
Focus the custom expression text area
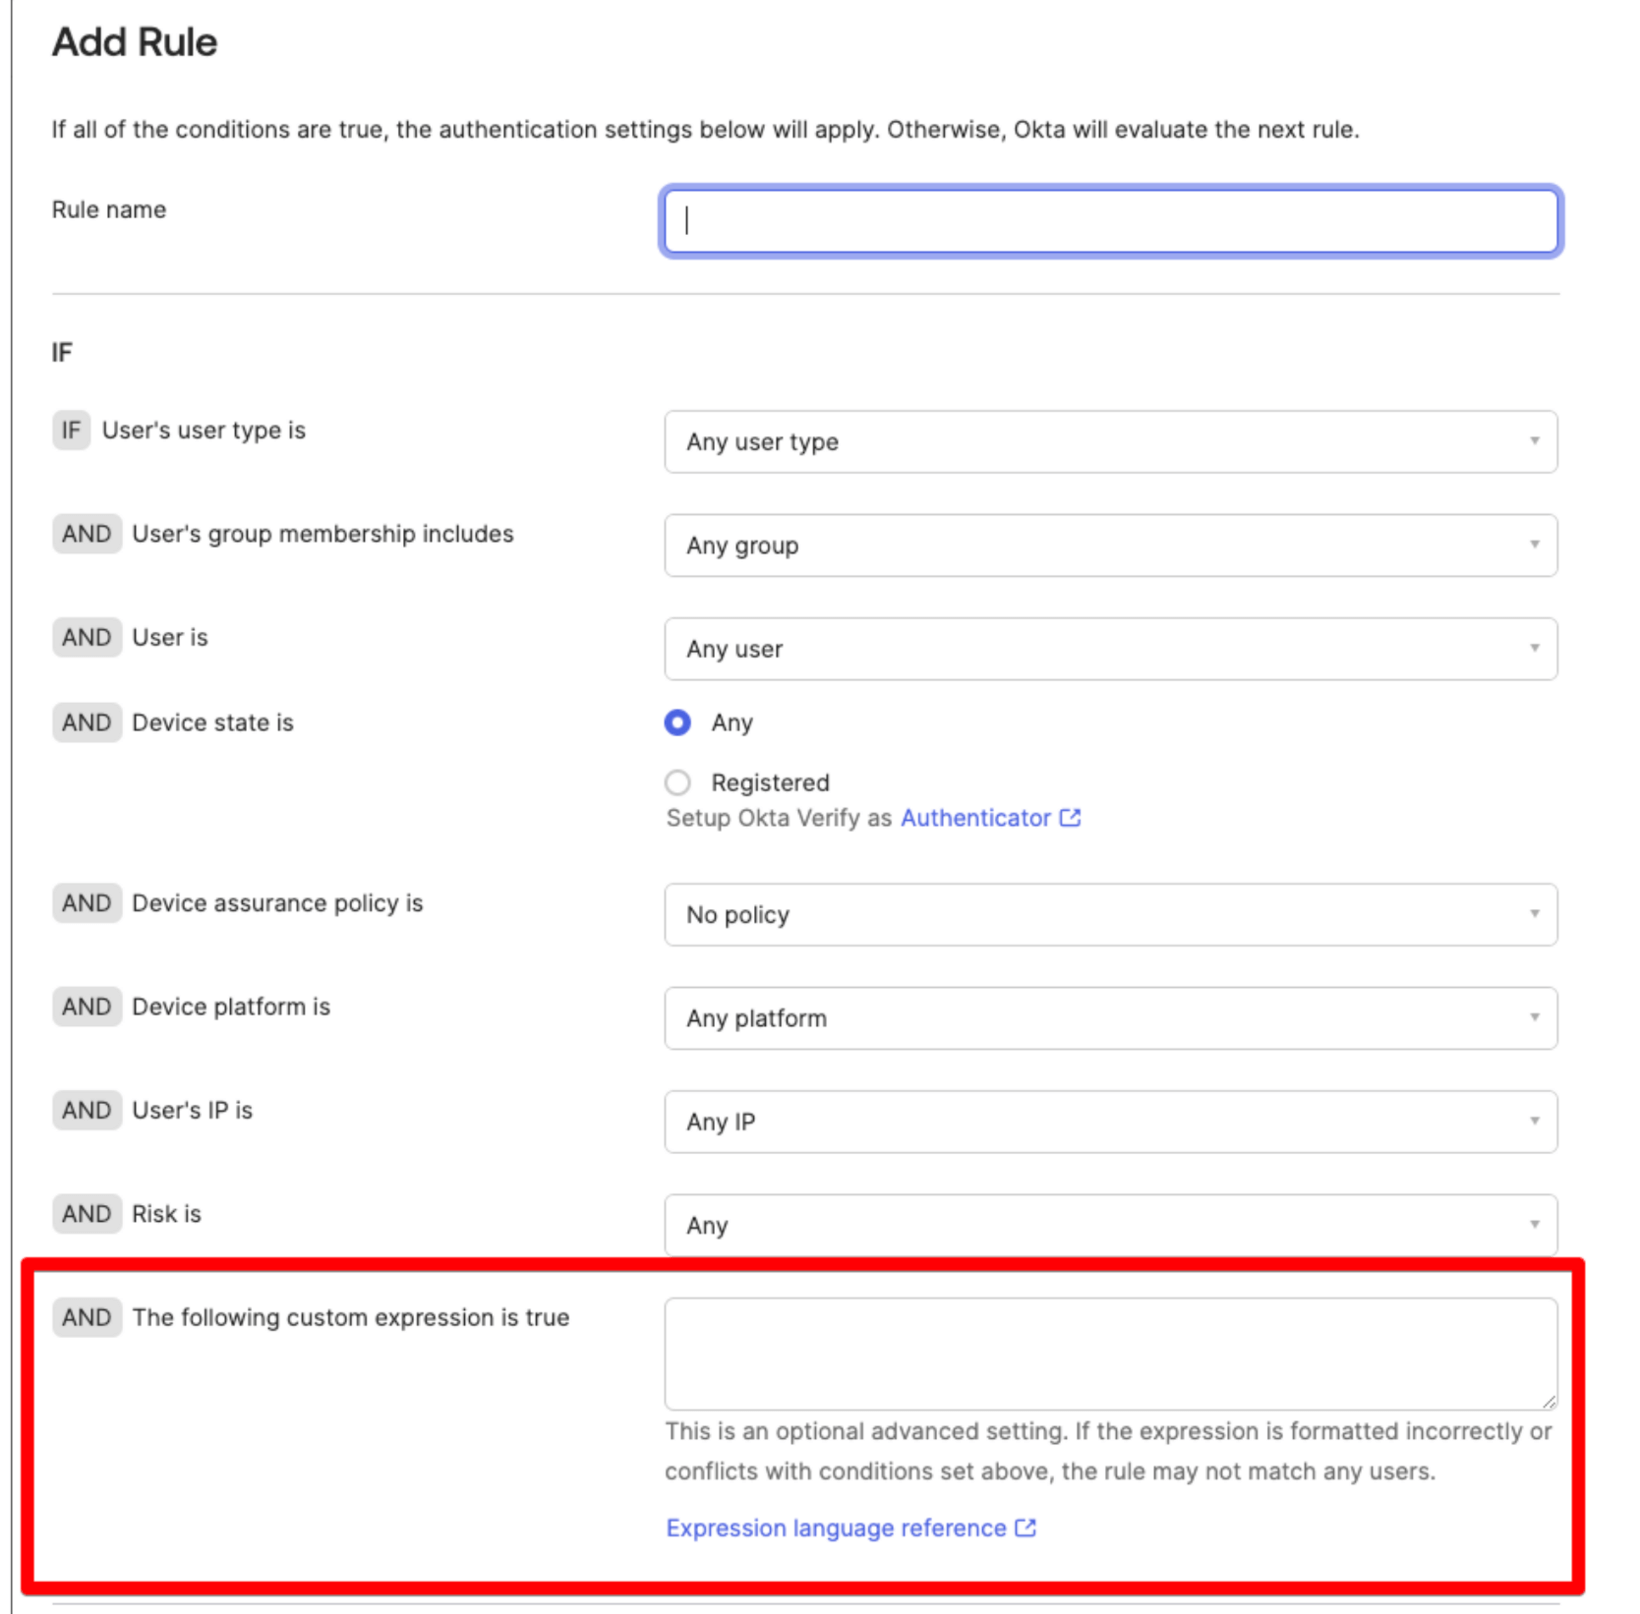[x=1110, y=1354]
